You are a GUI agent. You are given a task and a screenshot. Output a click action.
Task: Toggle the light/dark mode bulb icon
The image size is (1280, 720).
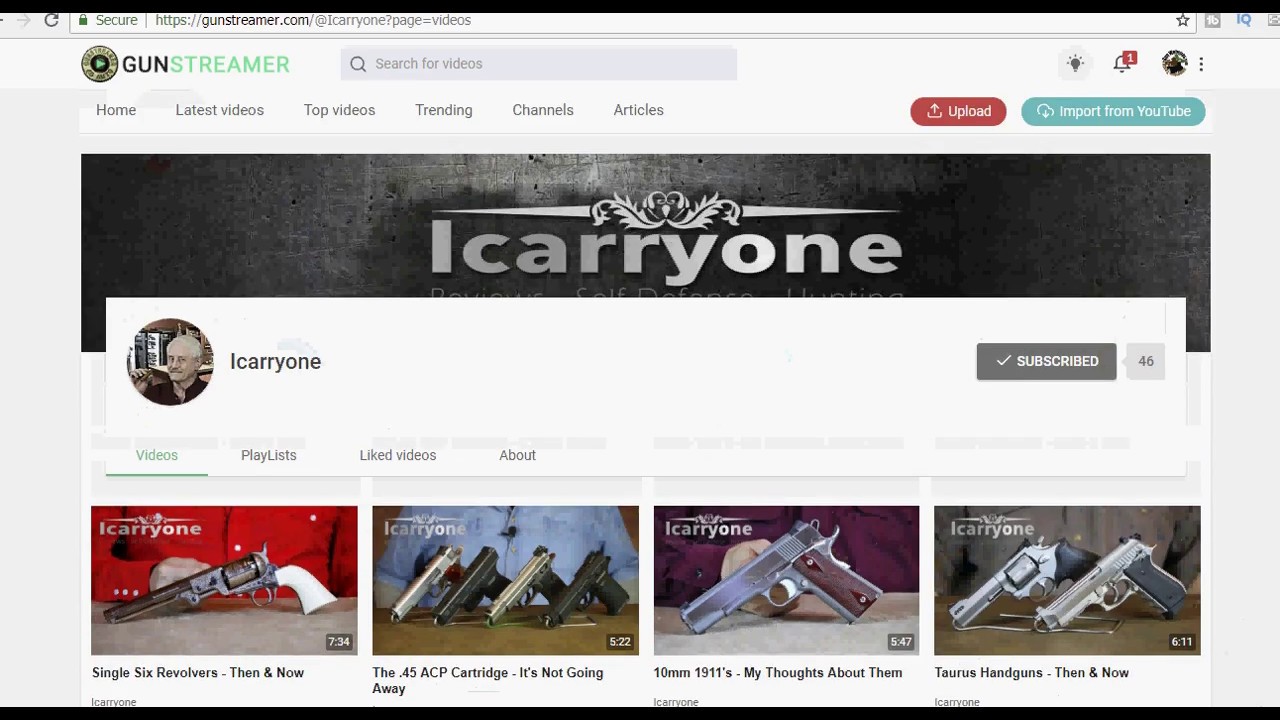[x=1075, y=63]
